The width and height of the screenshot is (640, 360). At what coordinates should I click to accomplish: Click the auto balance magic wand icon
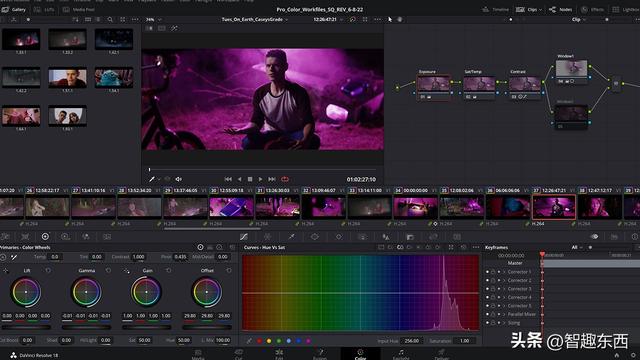pyautogui.click(x=13, y=257)
